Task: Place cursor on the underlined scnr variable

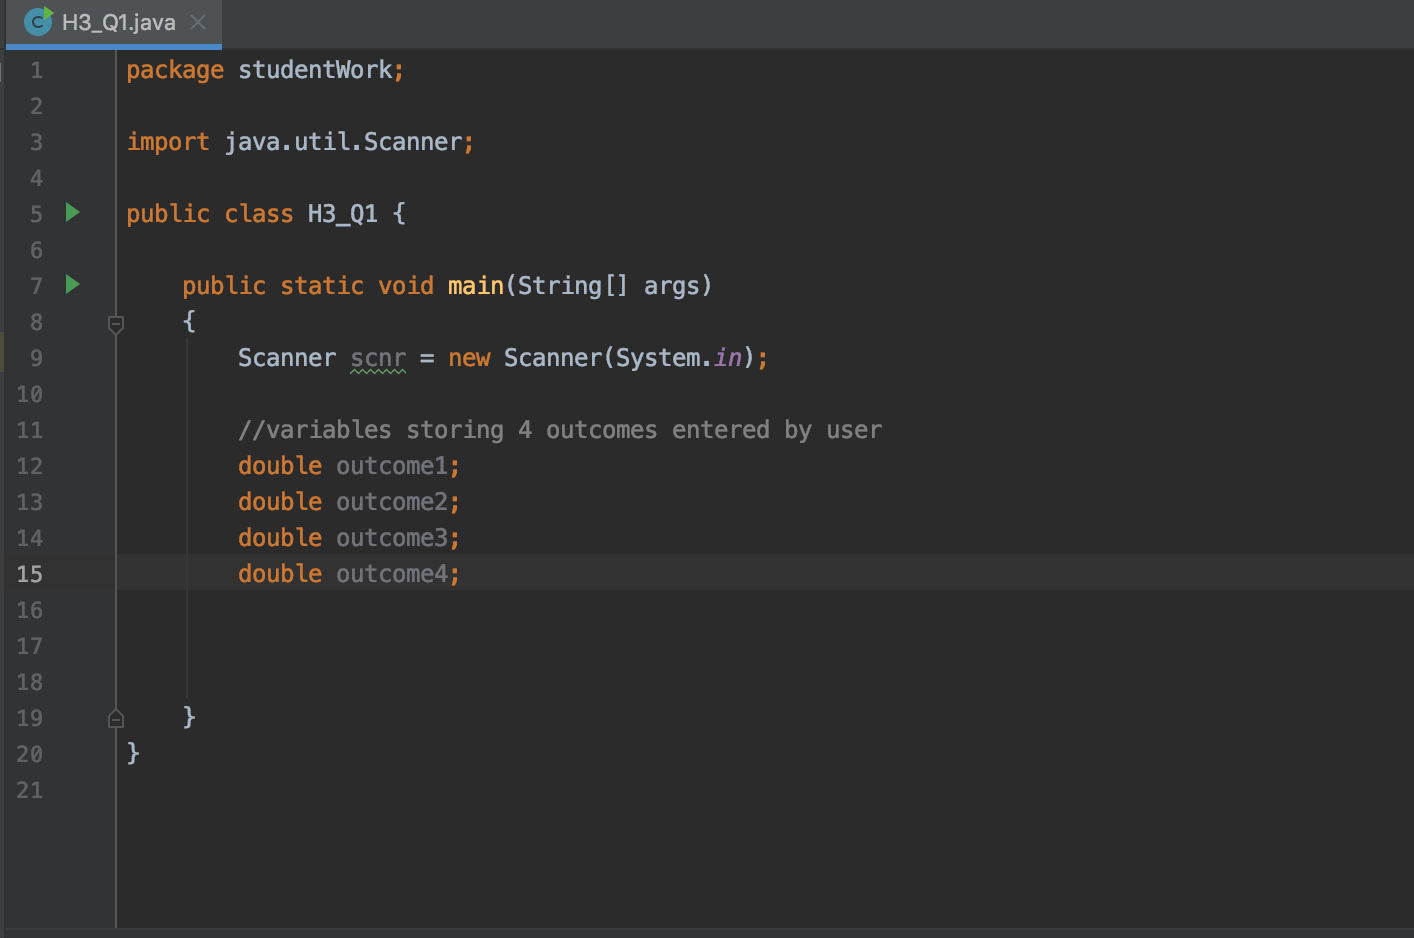Action: pos(377,357)
